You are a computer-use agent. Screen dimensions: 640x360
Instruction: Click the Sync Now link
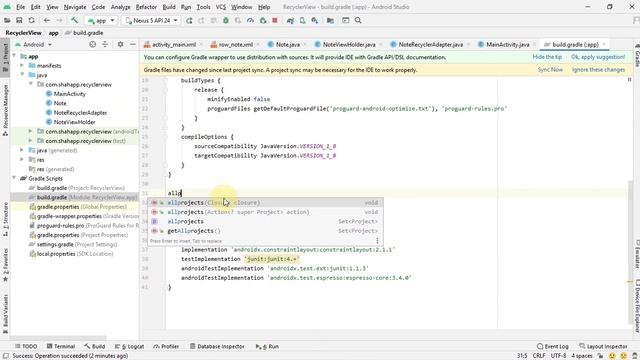tap(550, 70)
